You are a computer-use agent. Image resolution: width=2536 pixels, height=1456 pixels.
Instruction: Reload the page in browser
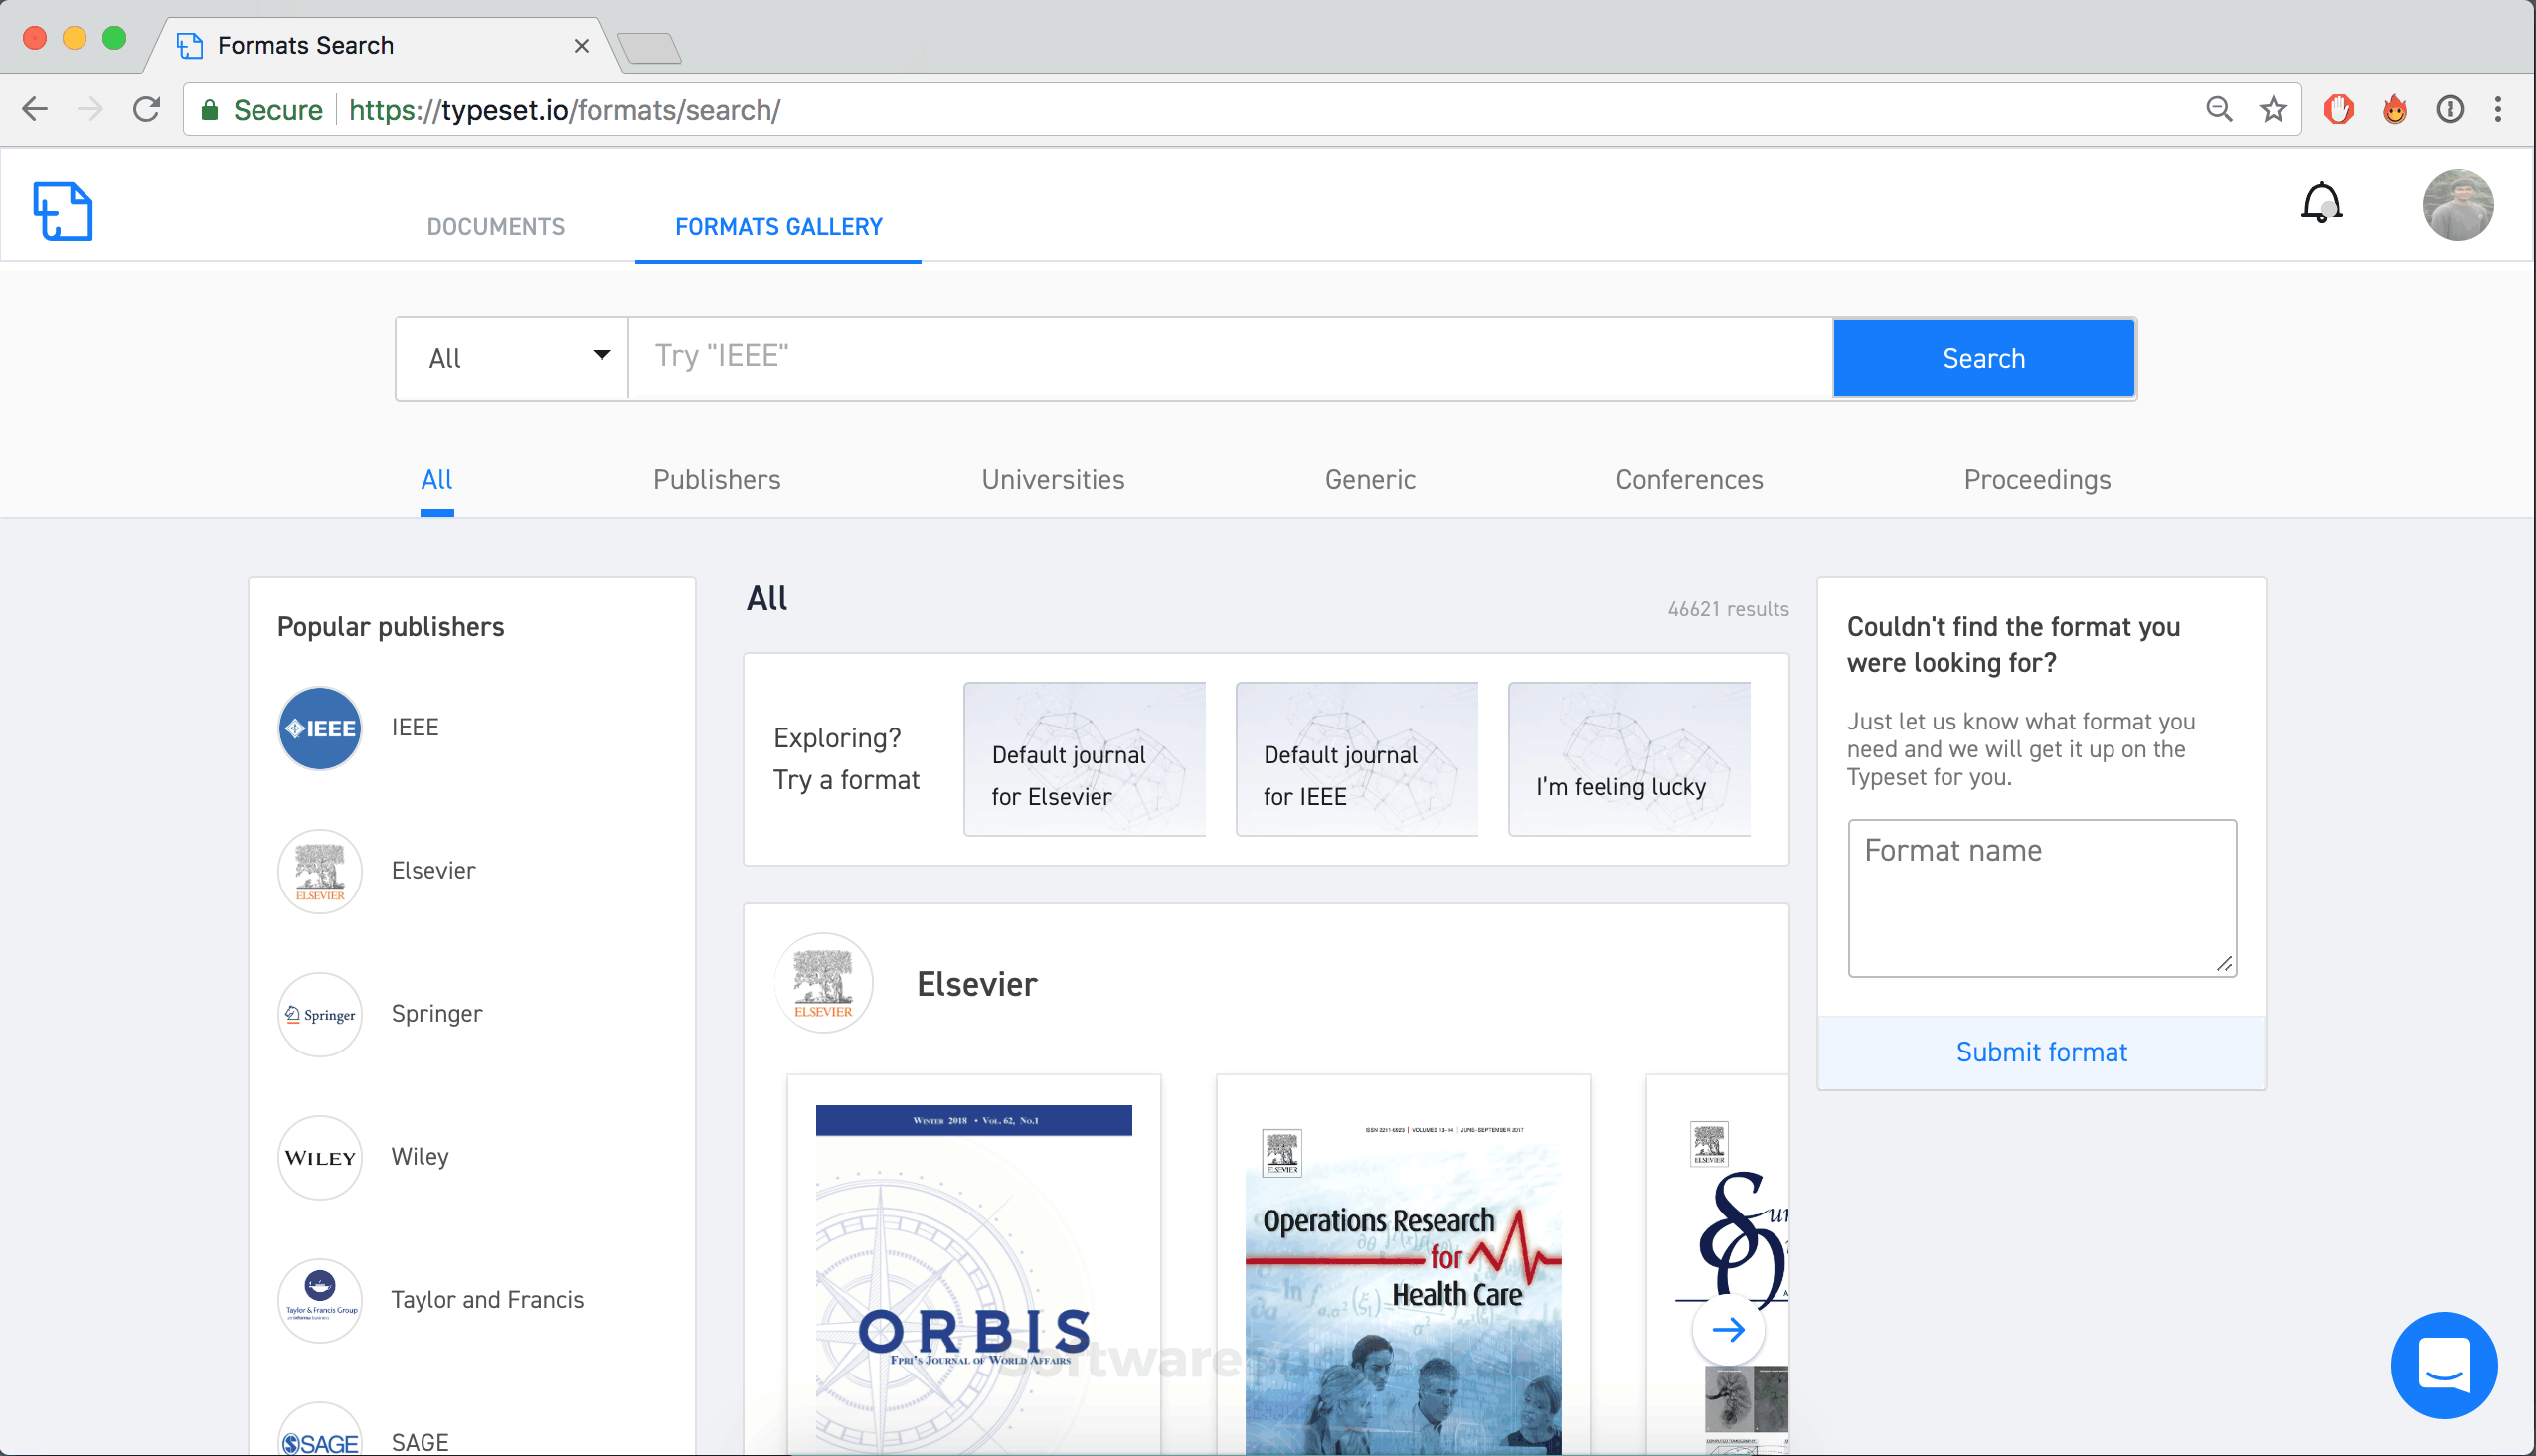[x=147, y=110]
